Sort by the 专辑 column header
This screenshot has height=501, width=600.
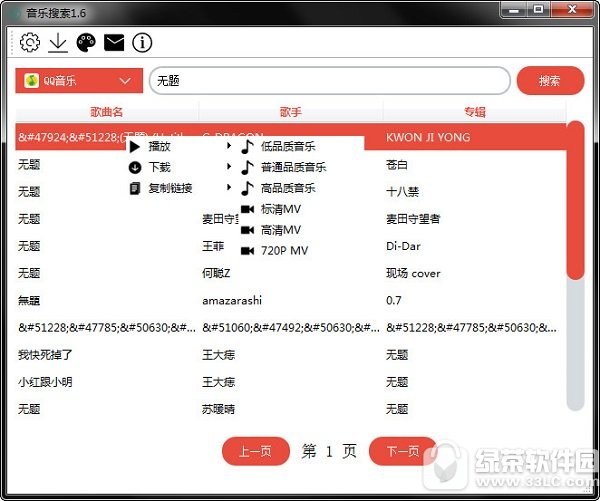(x=475, y=112)
